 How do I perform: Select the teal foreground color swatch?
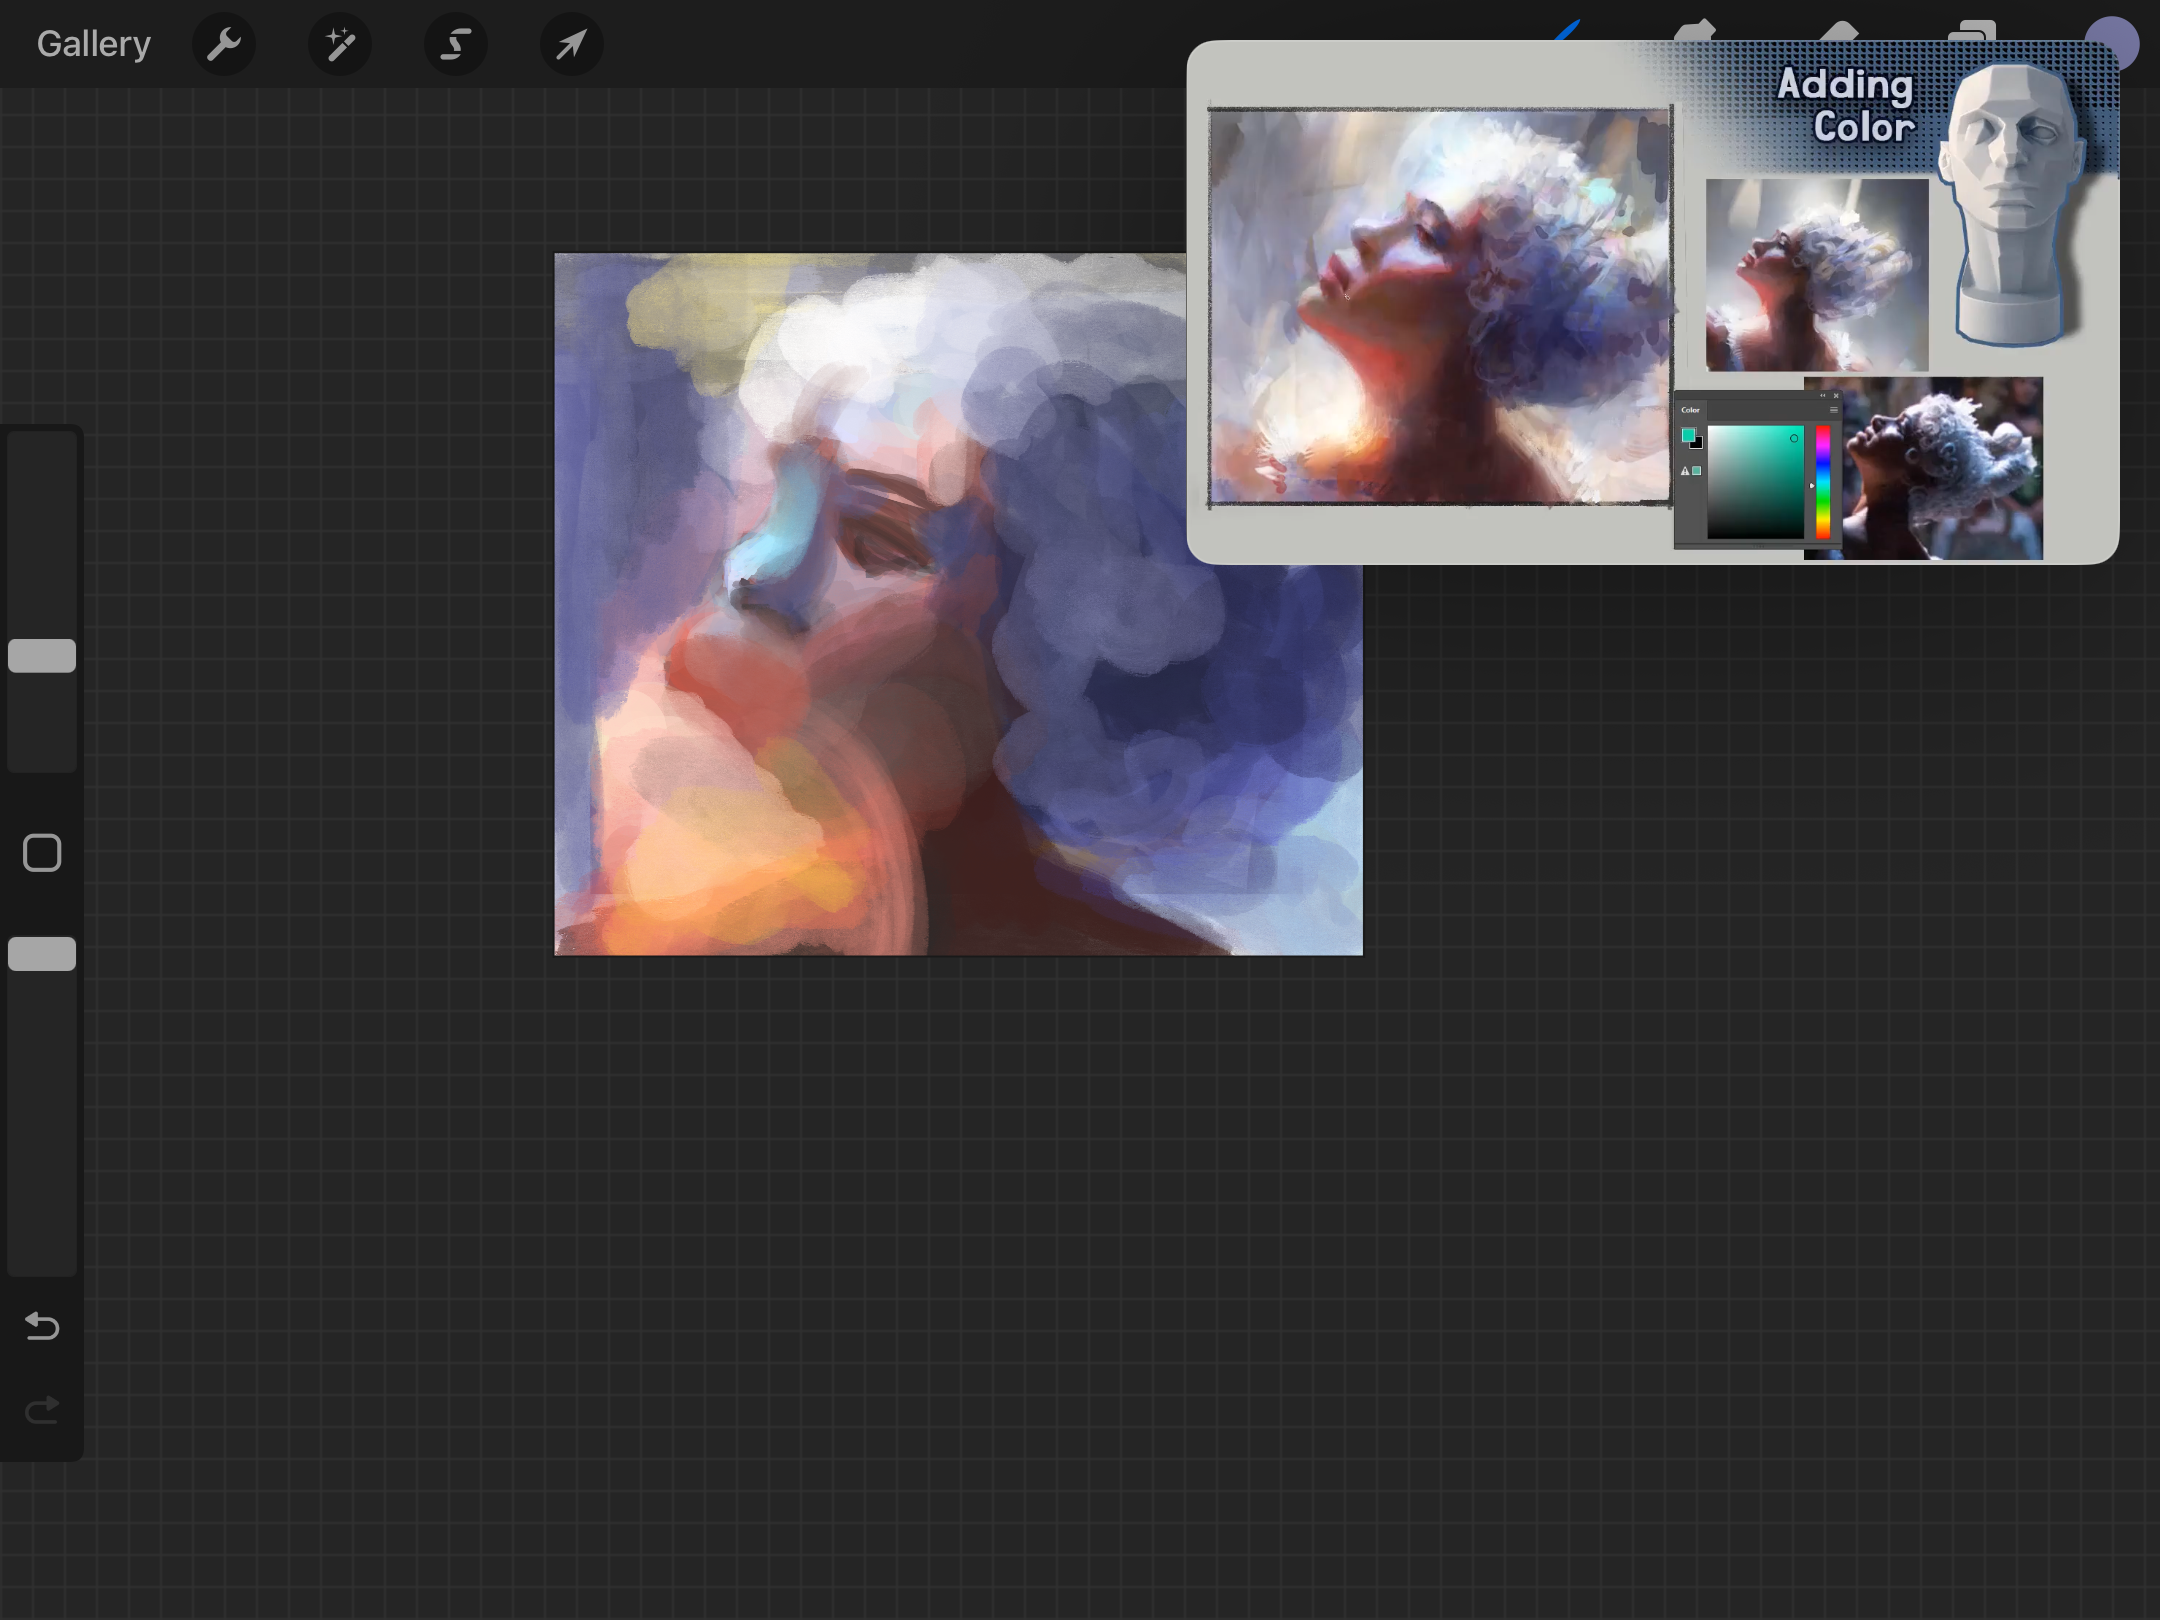click(x=1688, y=434)
